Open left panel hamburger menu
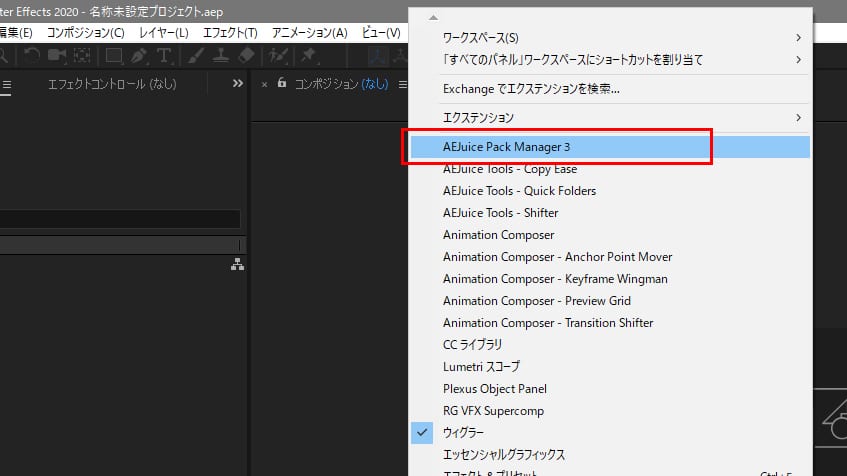847x476 pixels. [x=6, y=85]
